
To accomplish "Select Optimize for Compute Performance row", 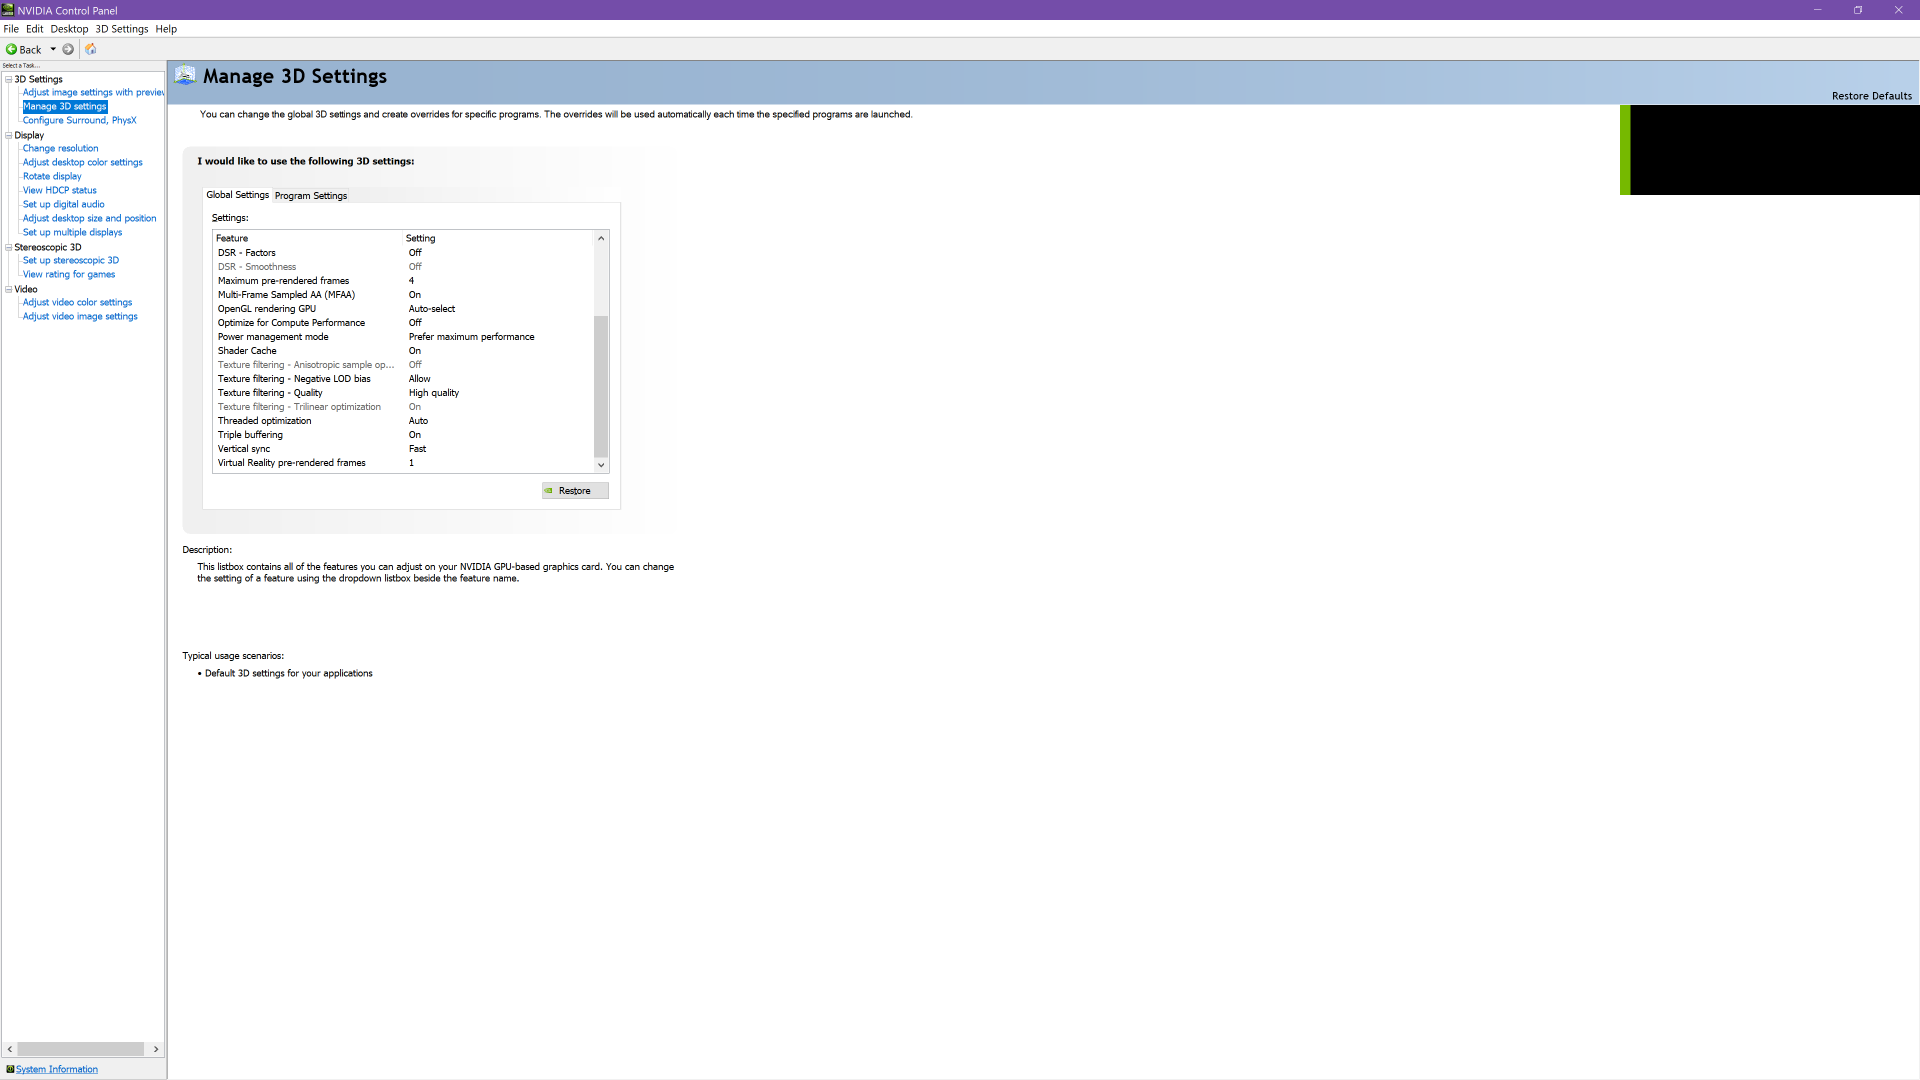I will click(404, 323).
